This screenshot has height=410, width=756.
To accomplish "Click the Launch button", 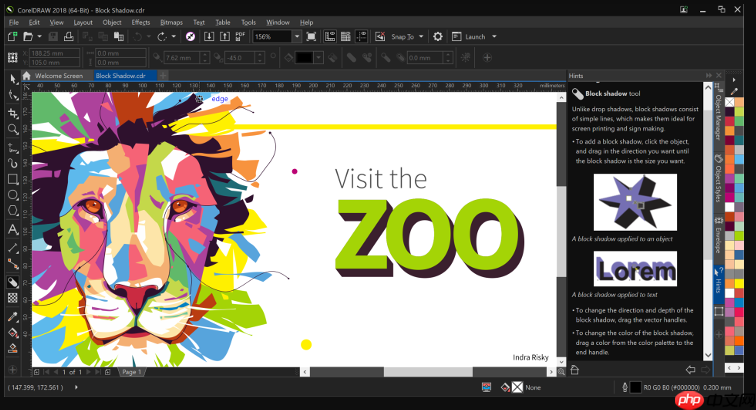I will pyautogui.click(x=469, y=36).
